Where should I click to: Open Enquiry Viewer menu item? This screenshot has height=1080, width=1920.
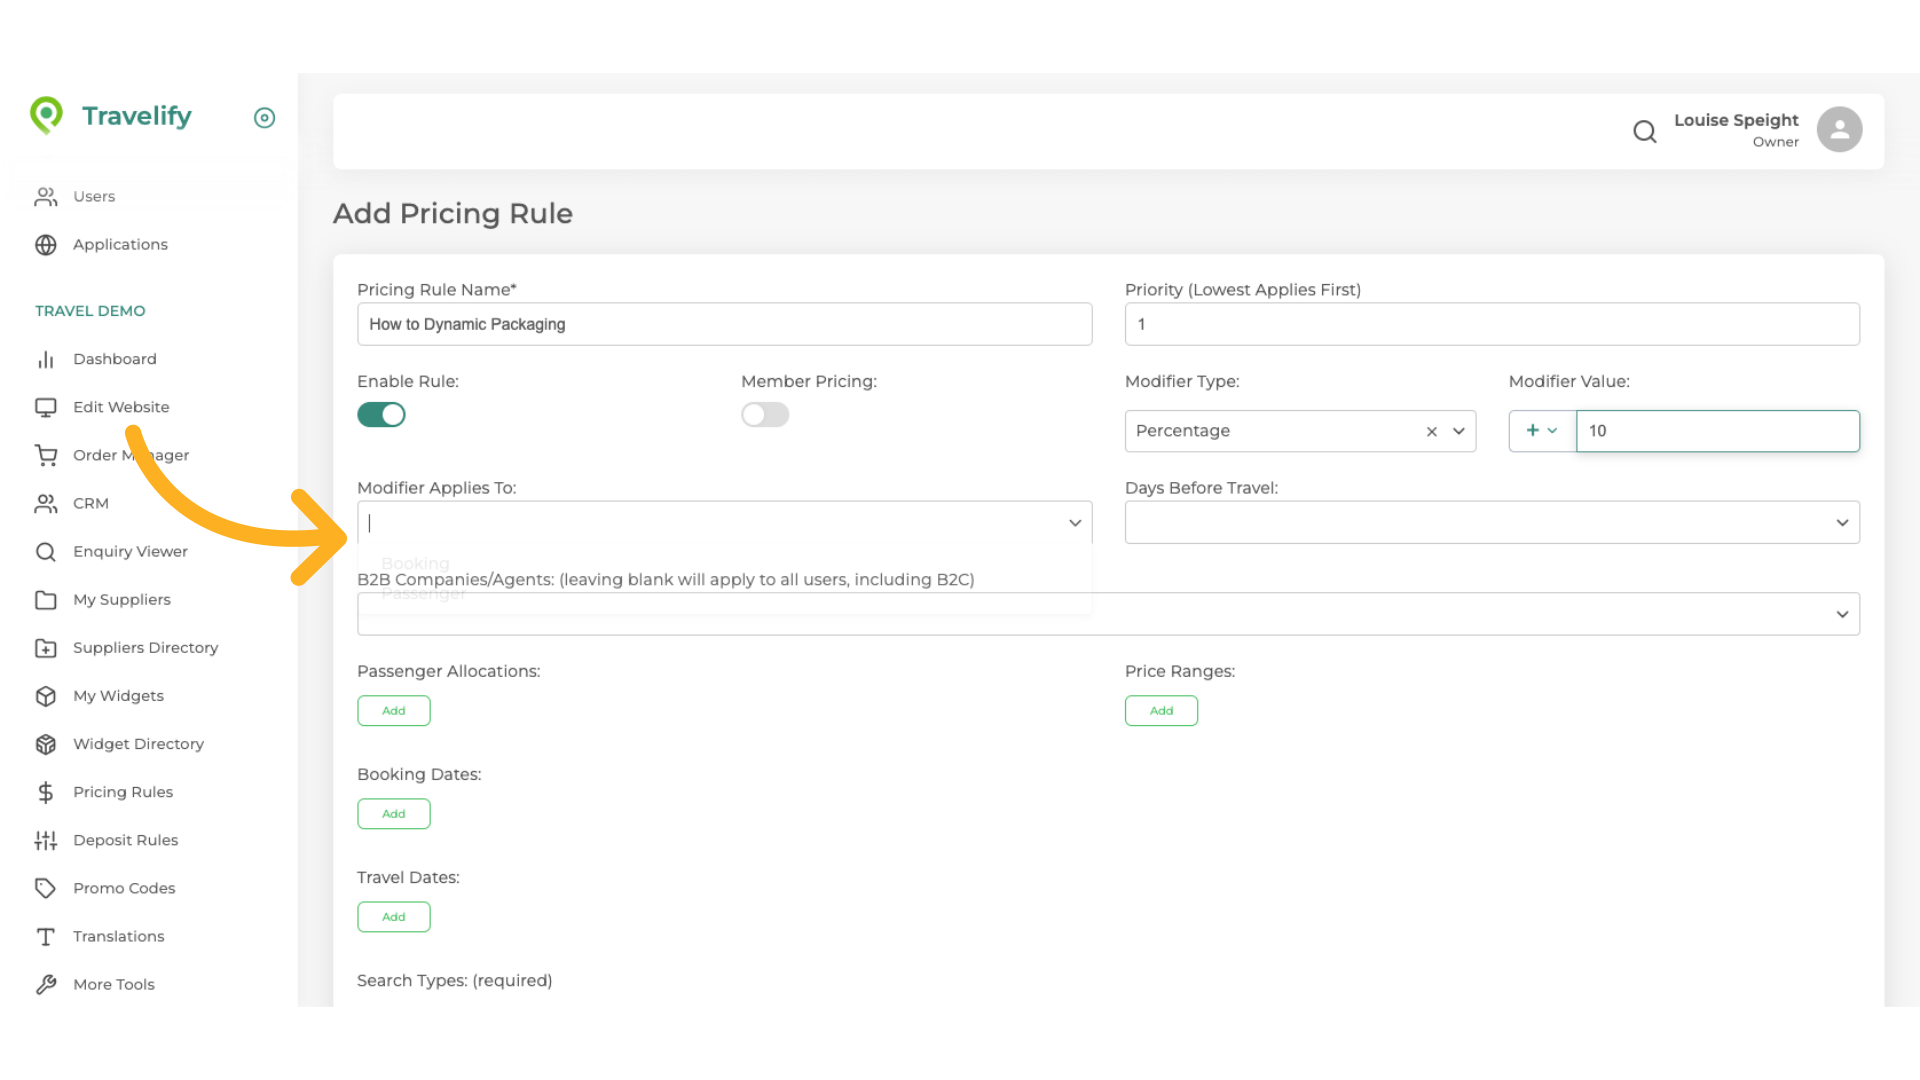(x=130, y=551)
